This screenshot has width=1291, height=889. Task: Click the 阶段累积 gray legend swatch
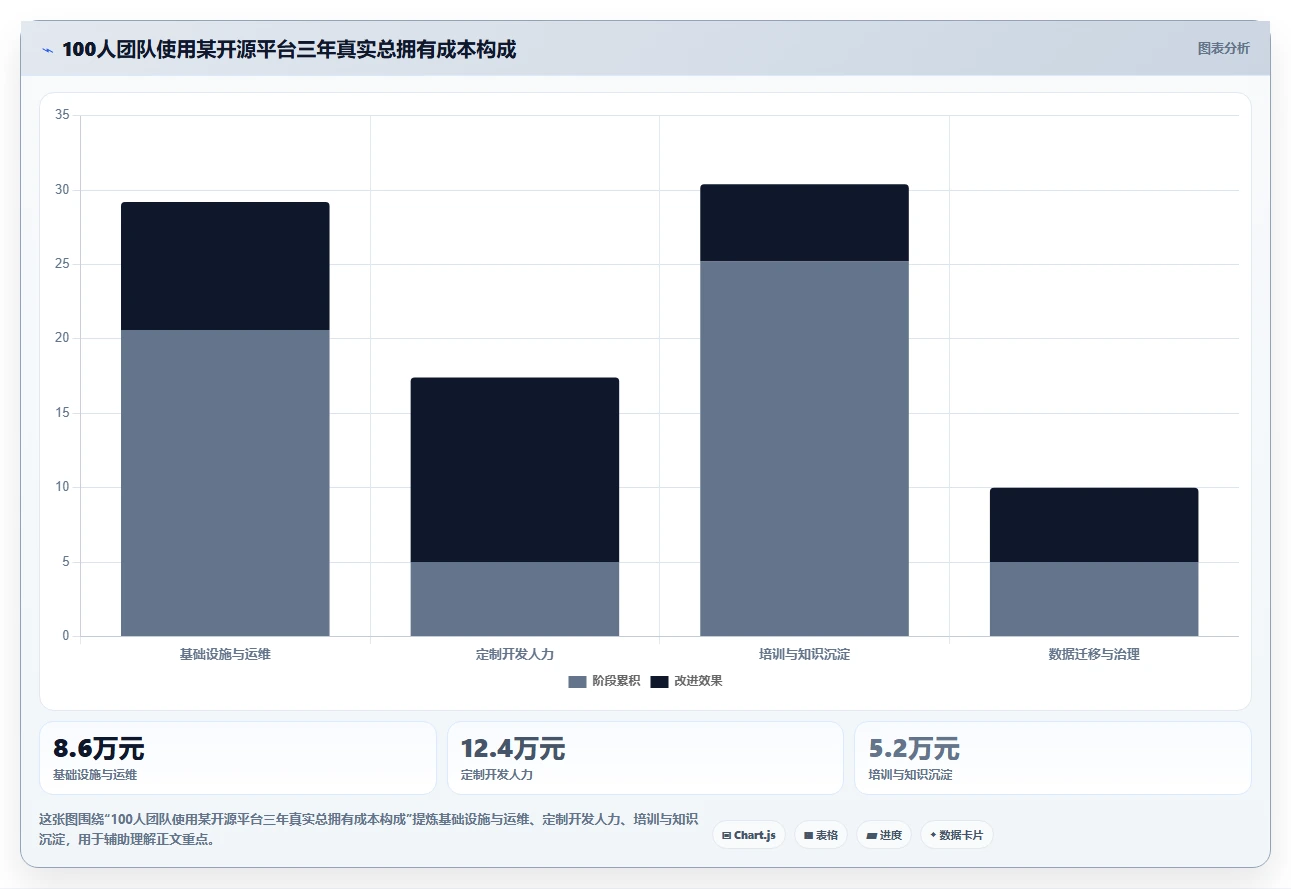point(577,681)
